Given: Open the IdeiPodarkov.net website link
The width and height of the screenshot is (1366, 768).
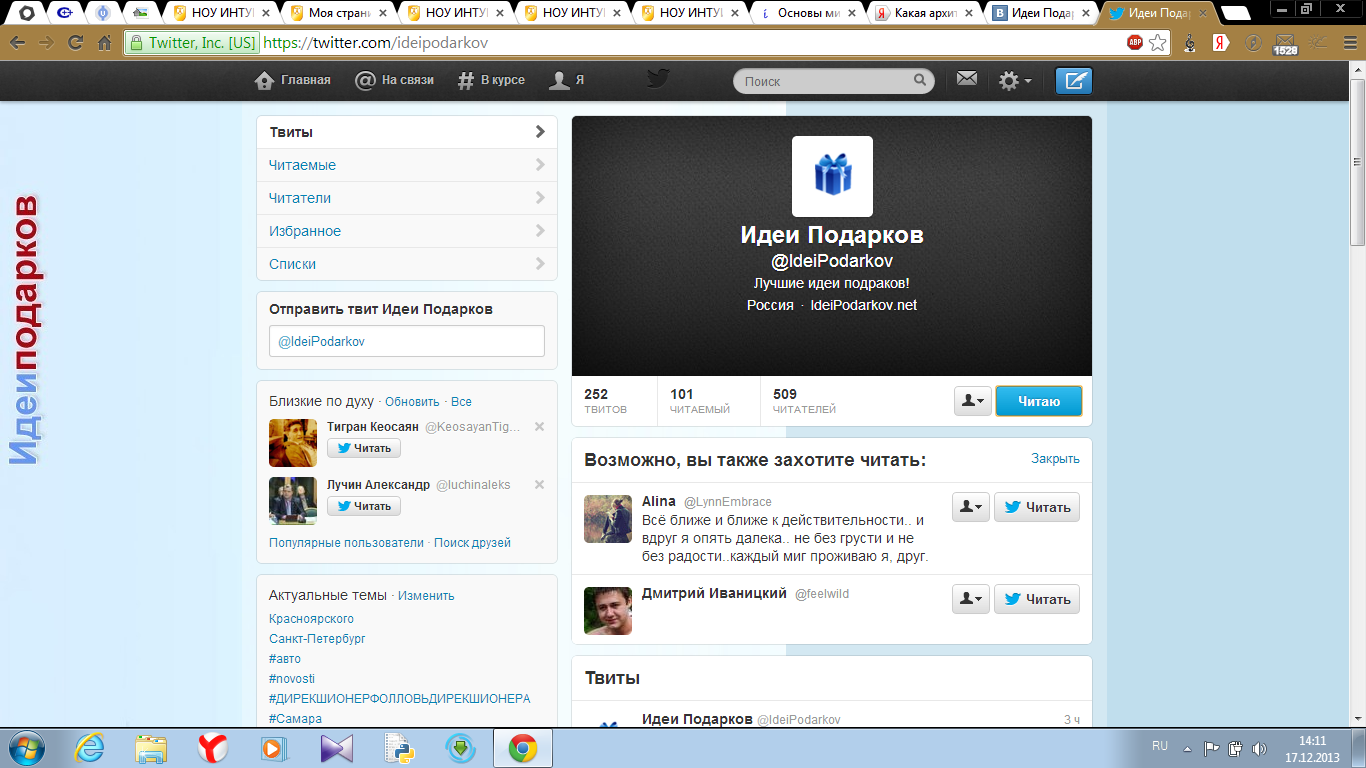Looking at the screenshot, I should pyautogui.click(x=863, y=305).
